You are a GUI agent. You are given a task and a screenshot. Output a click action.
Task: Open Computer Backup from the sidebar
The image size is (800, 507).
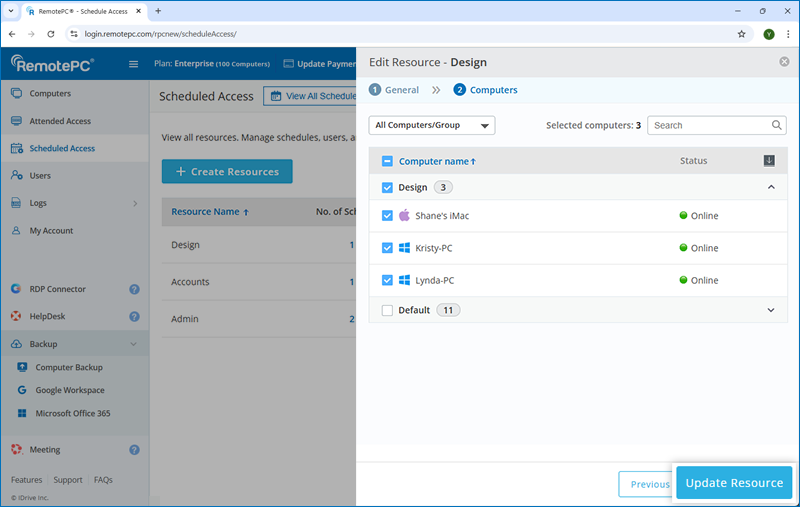69,367
